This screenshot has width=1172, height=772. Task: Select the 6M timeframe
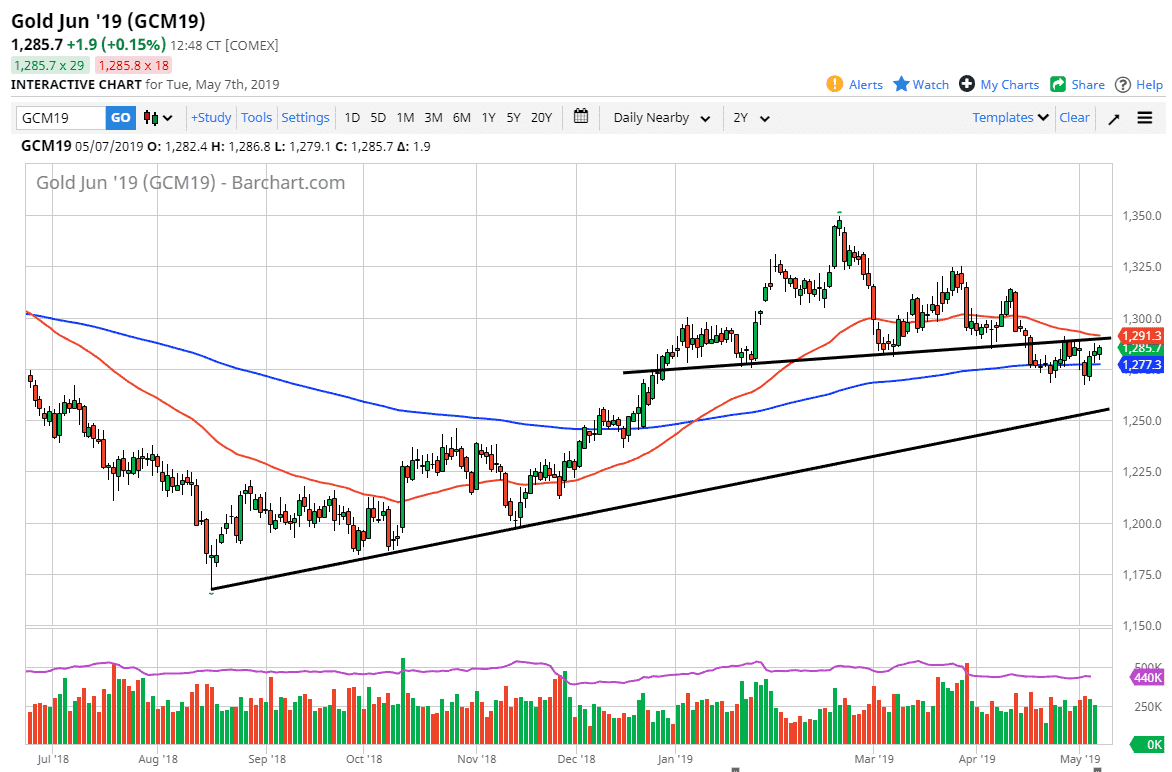coord(461,117)
